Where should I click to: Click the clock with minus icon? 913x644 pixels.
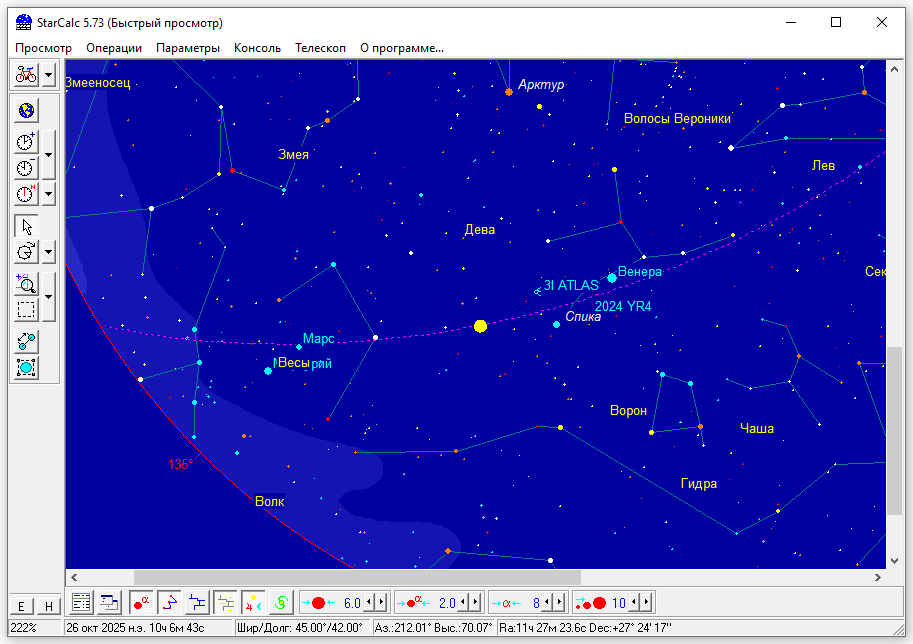click(x=26, y=168)
